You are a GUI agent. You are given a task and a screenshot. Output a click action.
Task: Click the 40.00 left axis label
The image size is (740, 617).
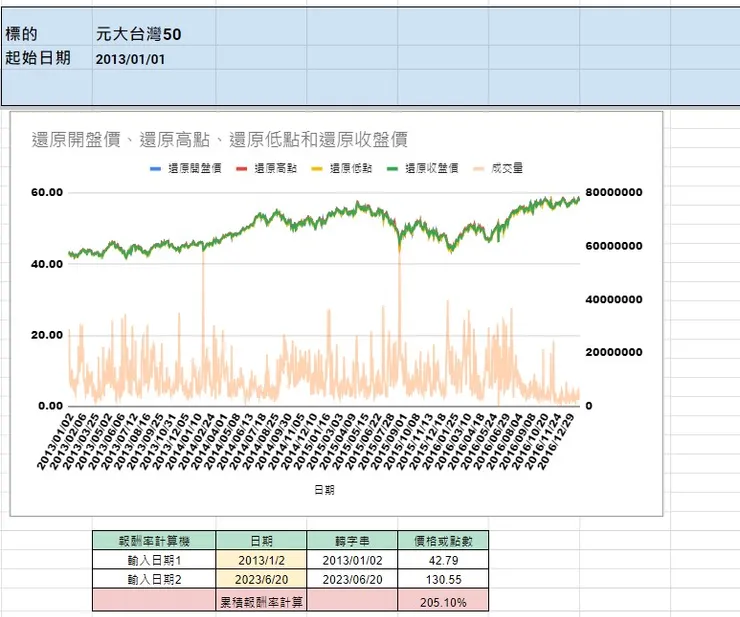coord(47,264)
